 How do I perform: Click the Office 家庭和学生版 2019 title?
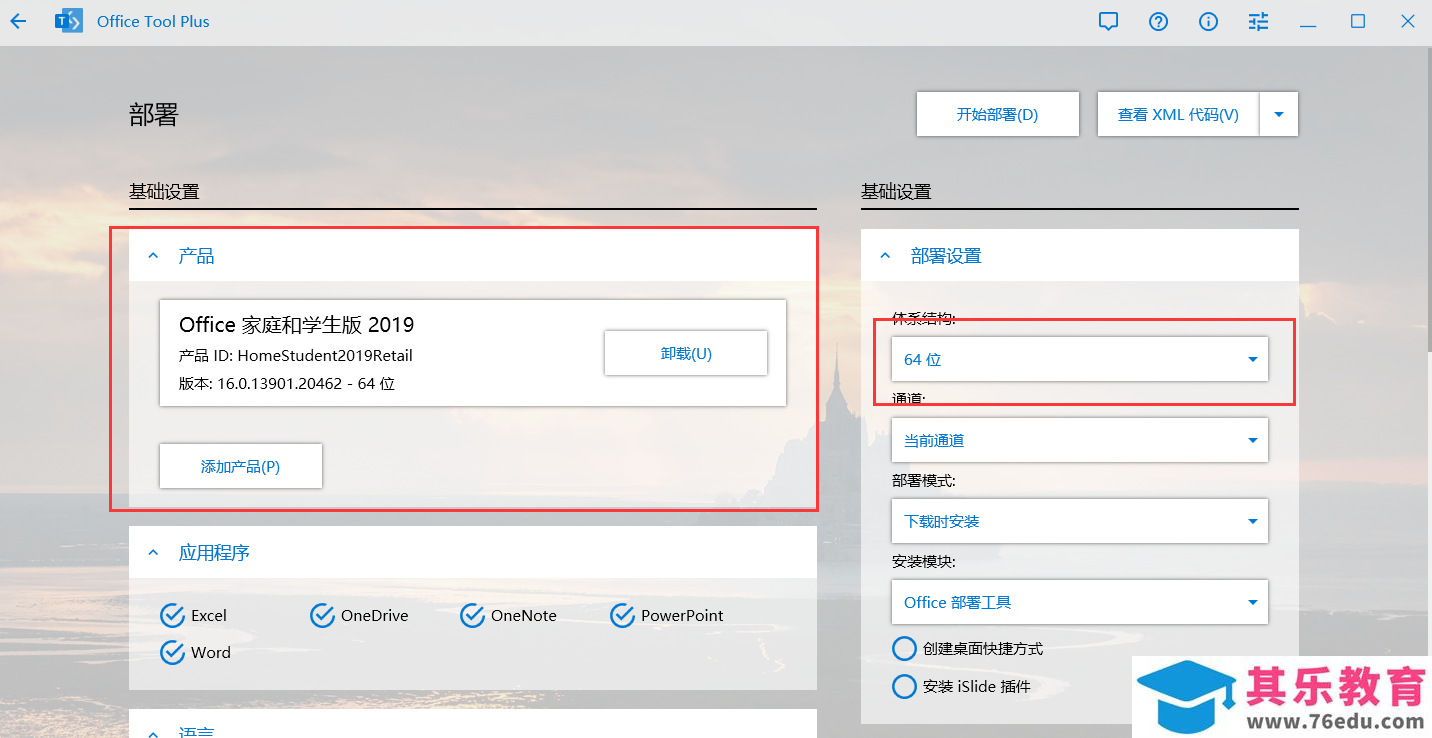pos(296,324)
